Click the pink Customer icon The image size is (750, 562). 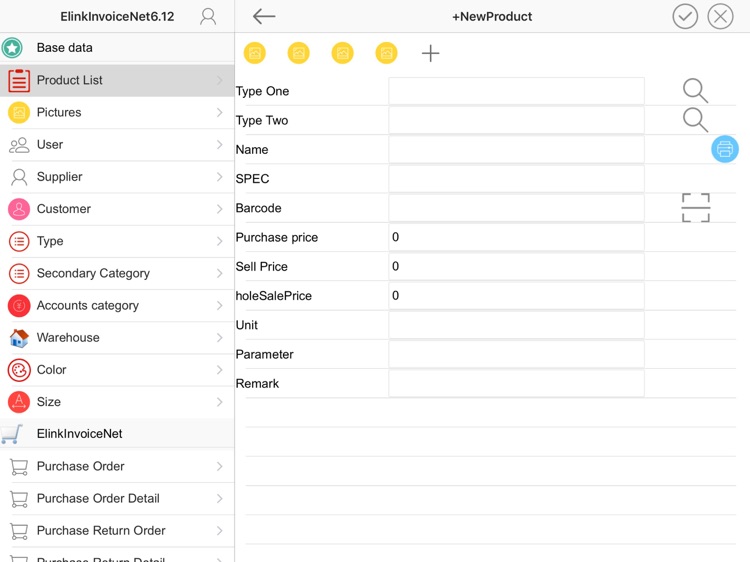click(x=19, y=209)
